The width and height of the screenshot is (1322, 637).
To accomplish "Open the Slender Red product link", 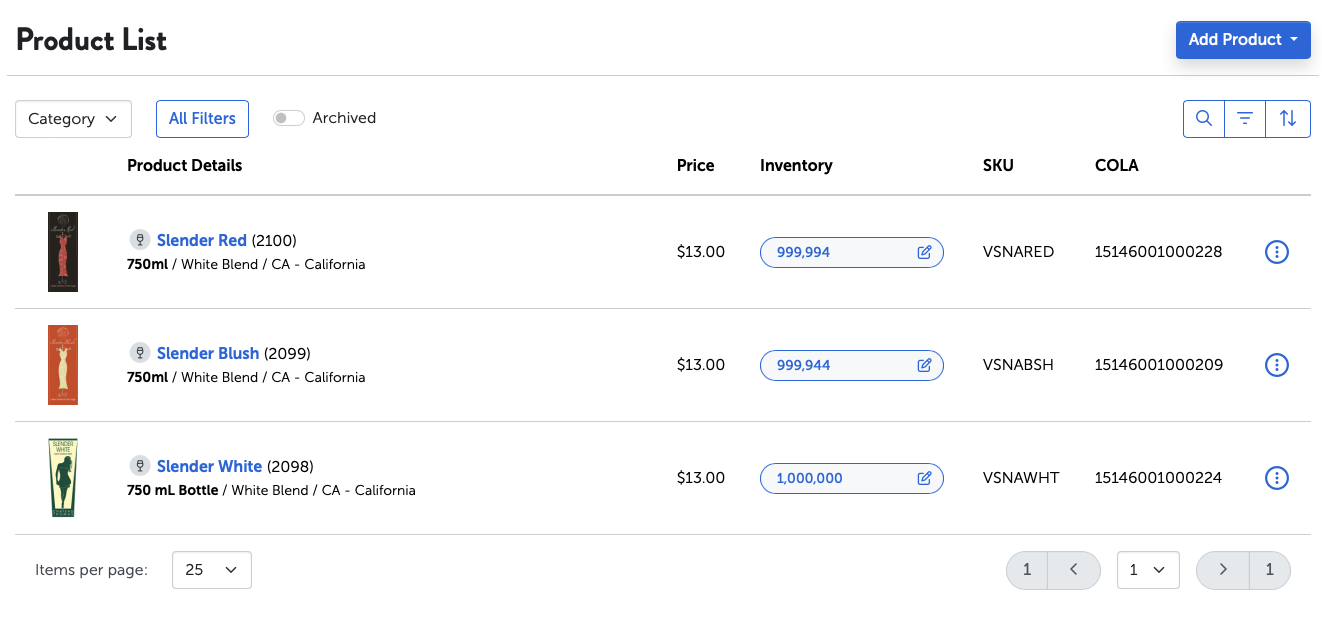I will (x=201, y=240).
